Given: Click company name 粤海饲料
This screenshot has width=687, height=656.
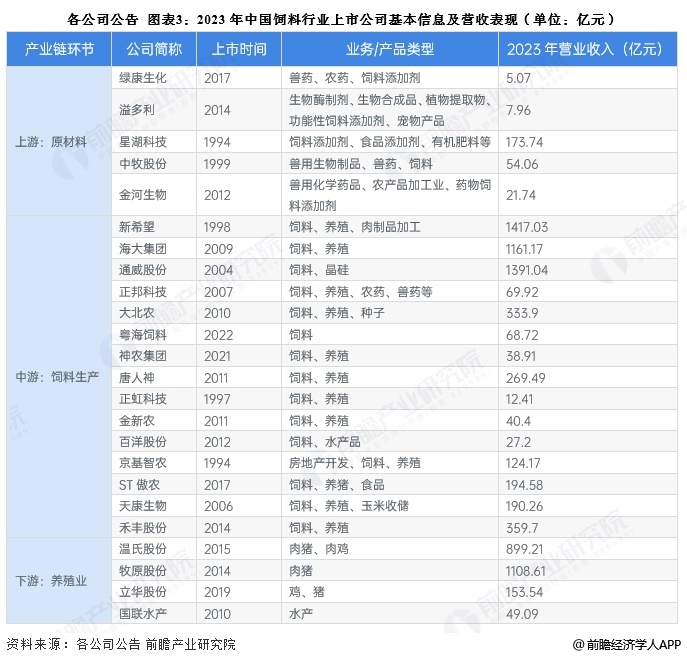Looking at the screenshot, I should coord(143,335).
